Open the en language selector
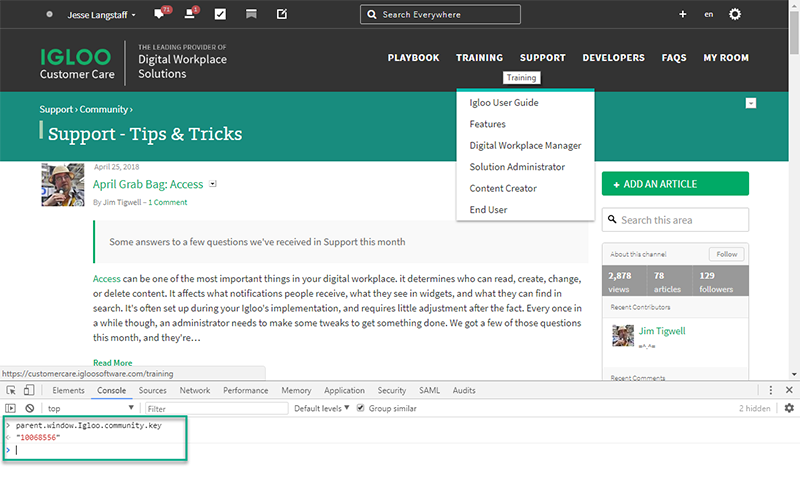The width and height of the screenshot is (800, 497). click(x=709, y=14)
